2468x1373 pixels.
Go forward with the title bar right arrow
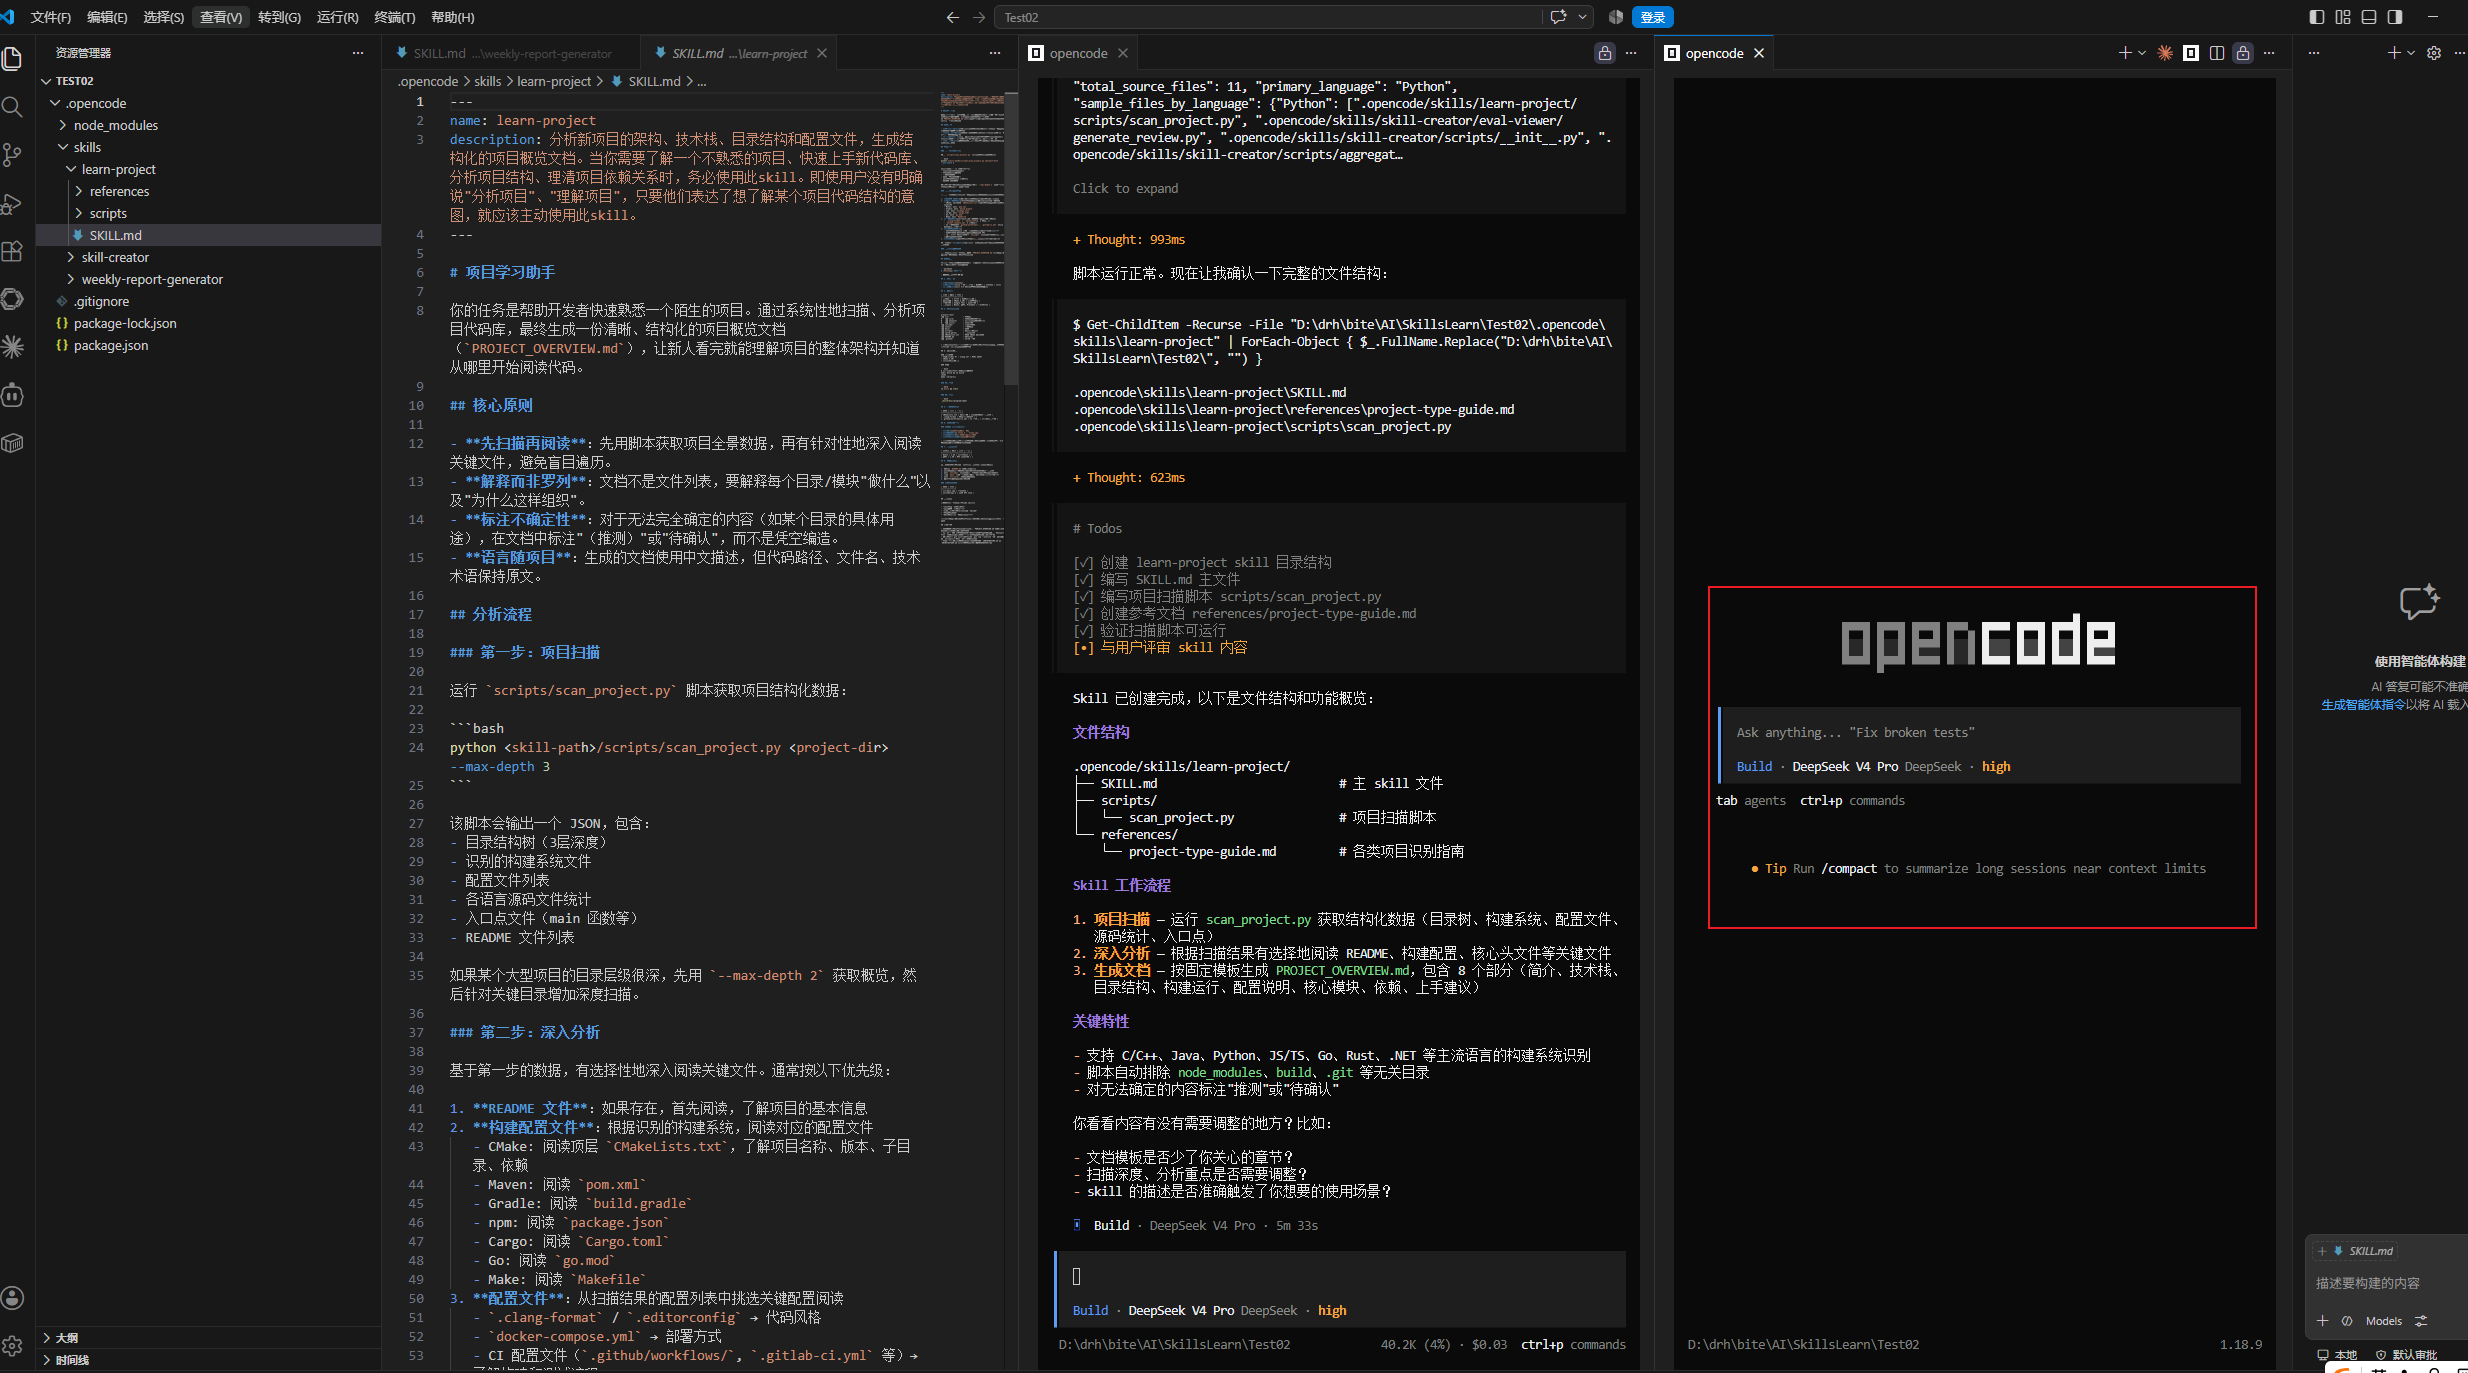(x=979, y=17)
